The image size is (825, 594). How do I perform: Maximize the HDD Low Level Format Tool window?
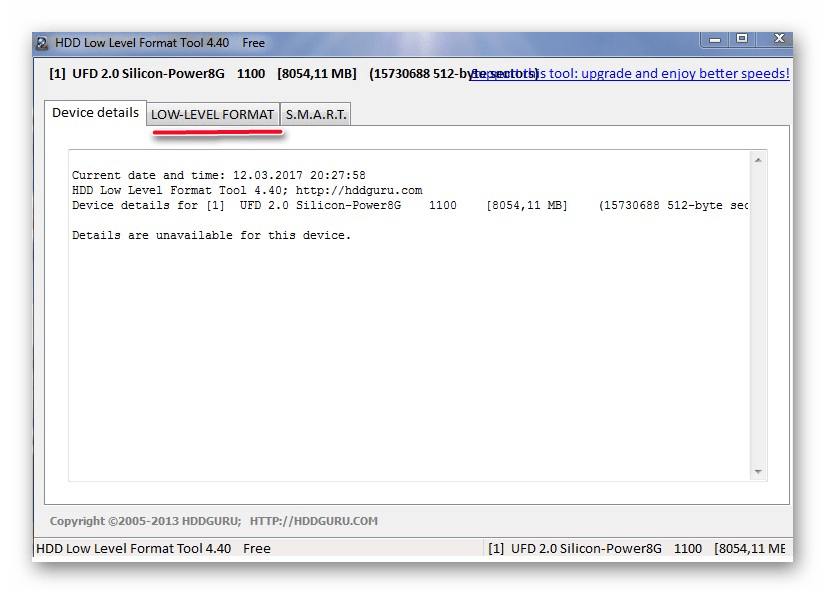742,39
